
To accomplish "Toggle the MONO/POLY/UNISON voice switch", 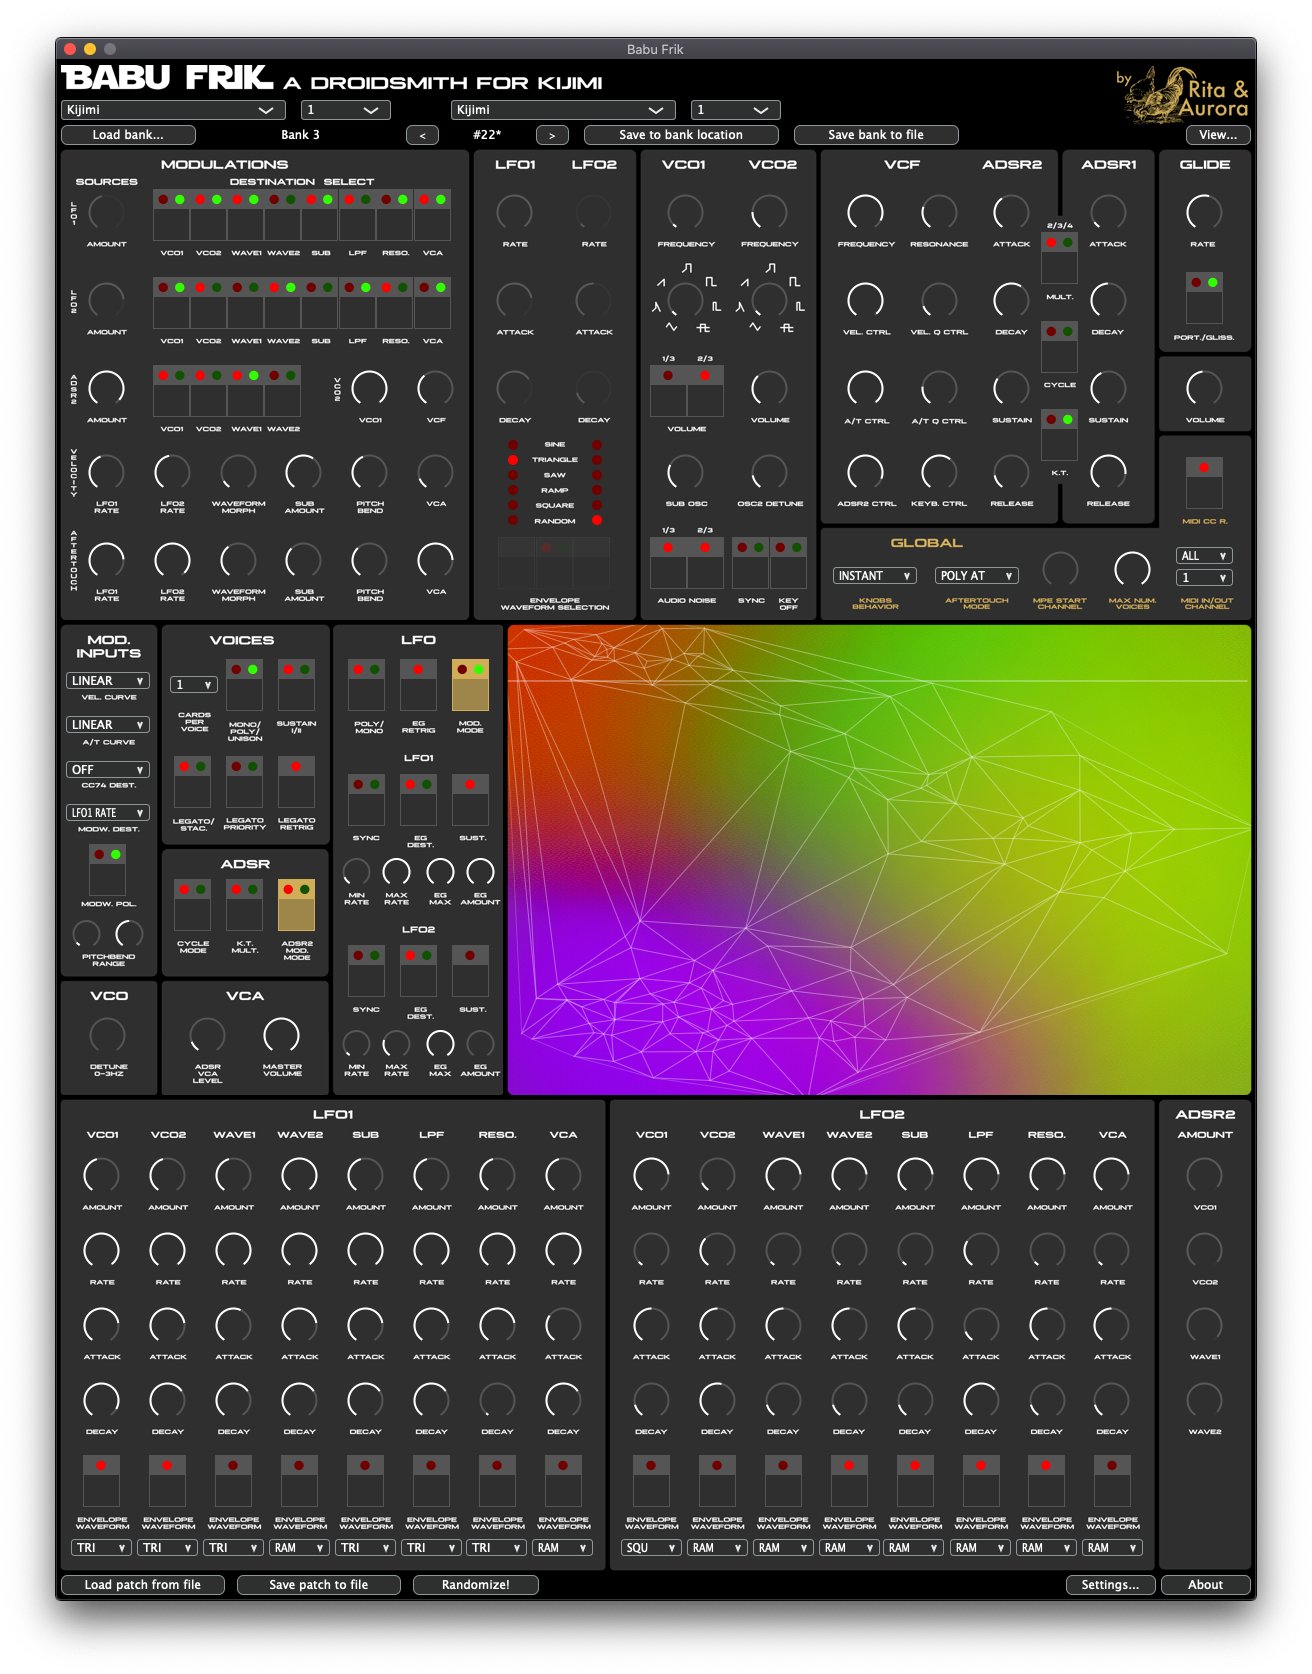I will [245, 685].
